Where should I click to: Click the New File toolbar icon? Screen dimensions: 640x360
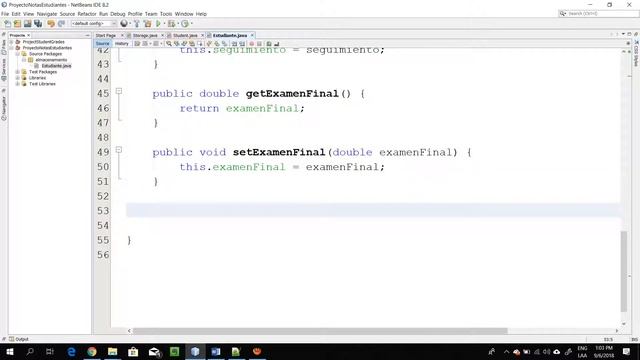[x=7, y=24]
